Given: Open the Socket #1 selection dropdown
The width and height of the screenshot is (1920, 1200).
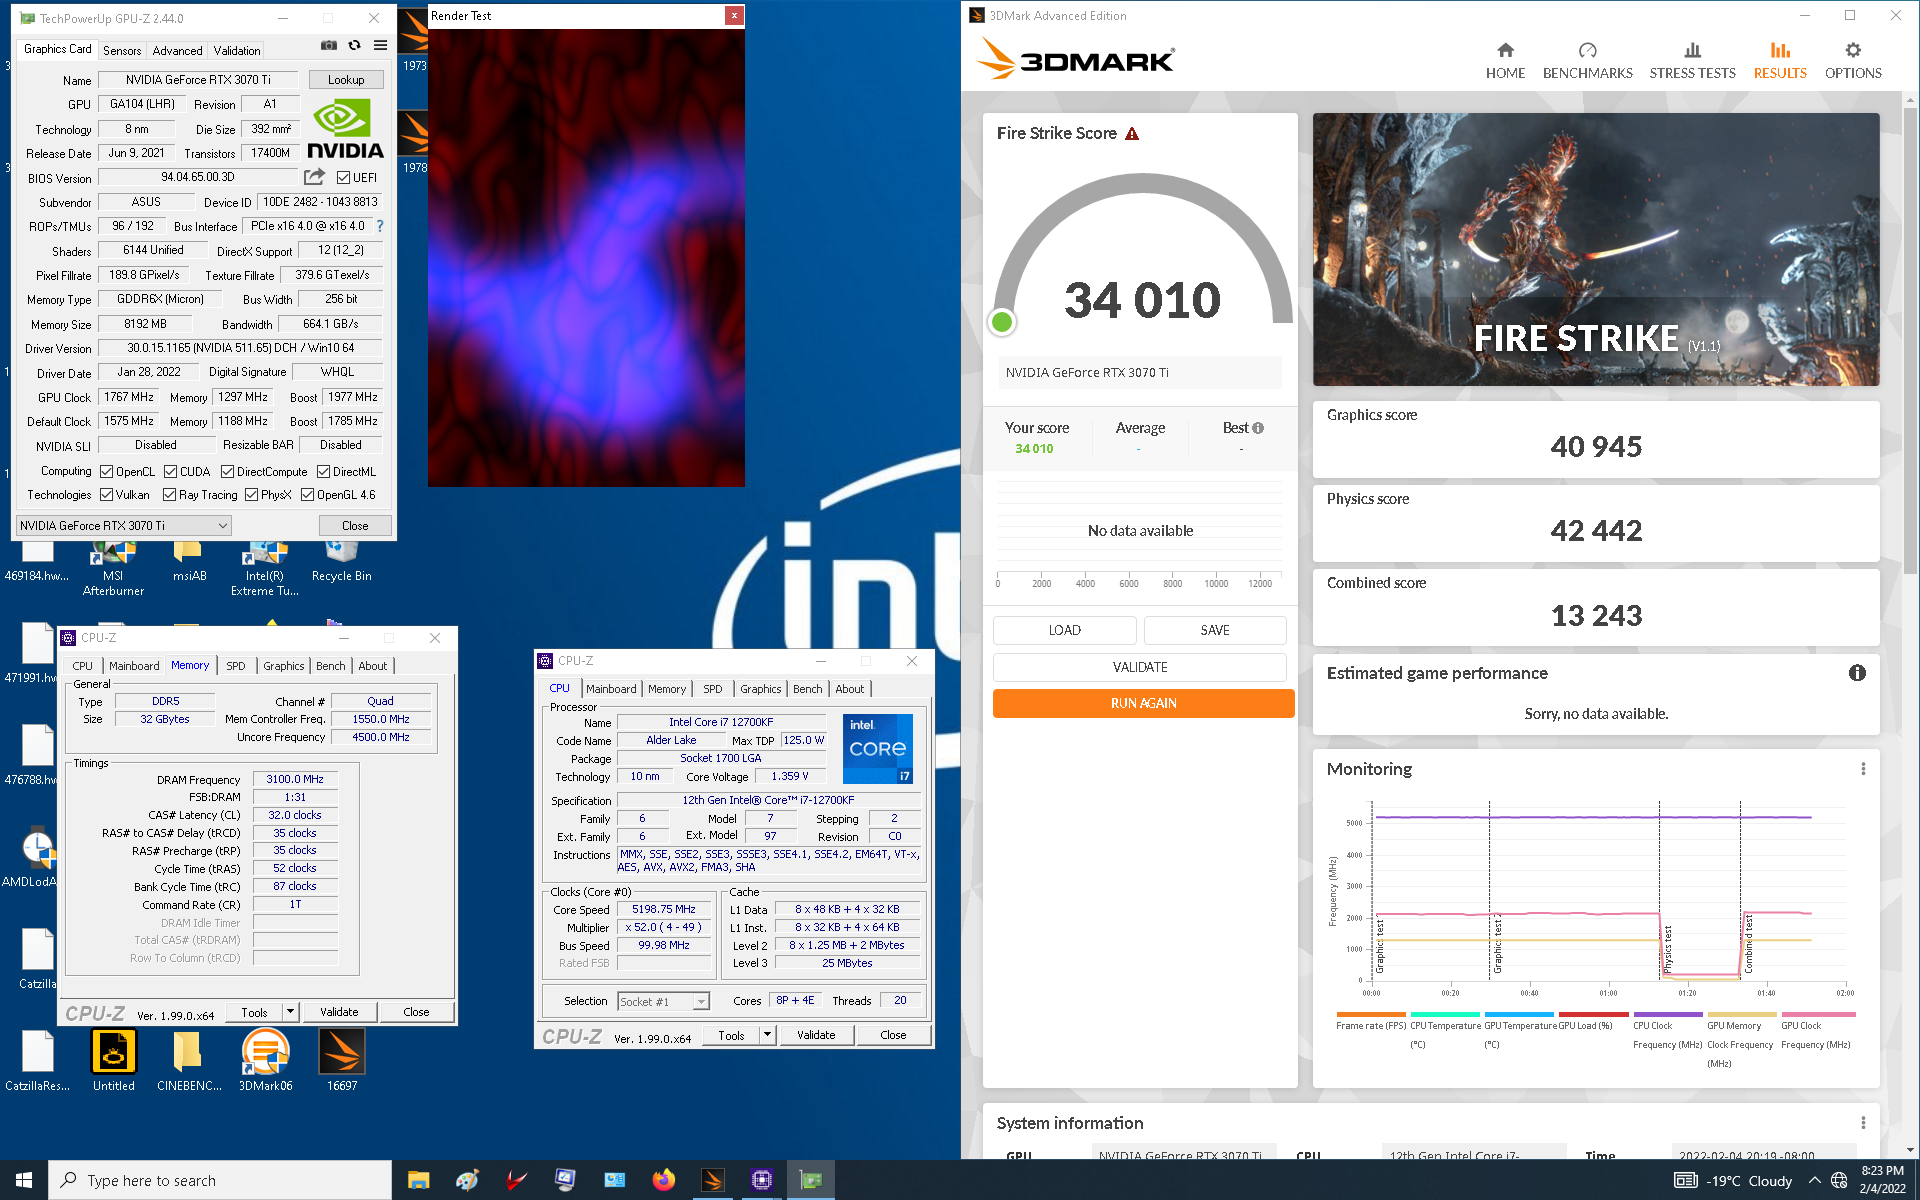Looking at the screenshot, I should tap(663, 1001).
